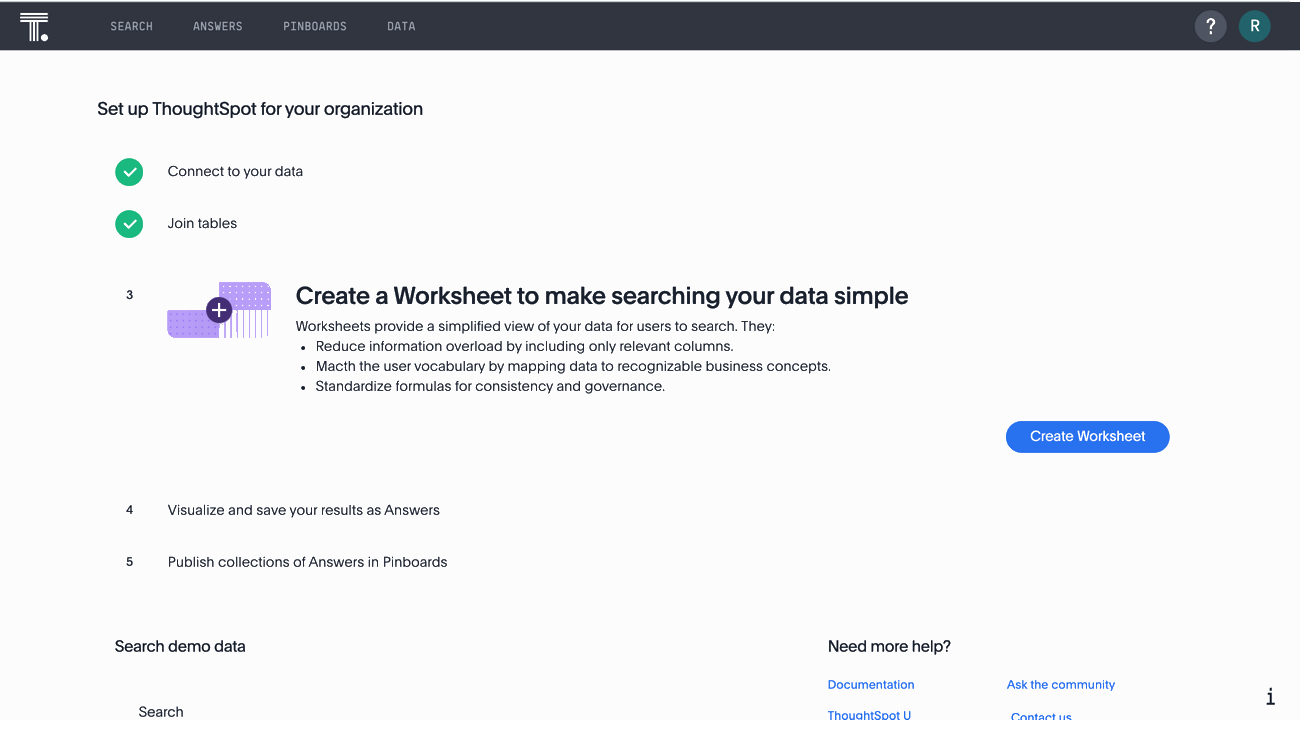Switch to the ANSWERS tab

point(218,27)
